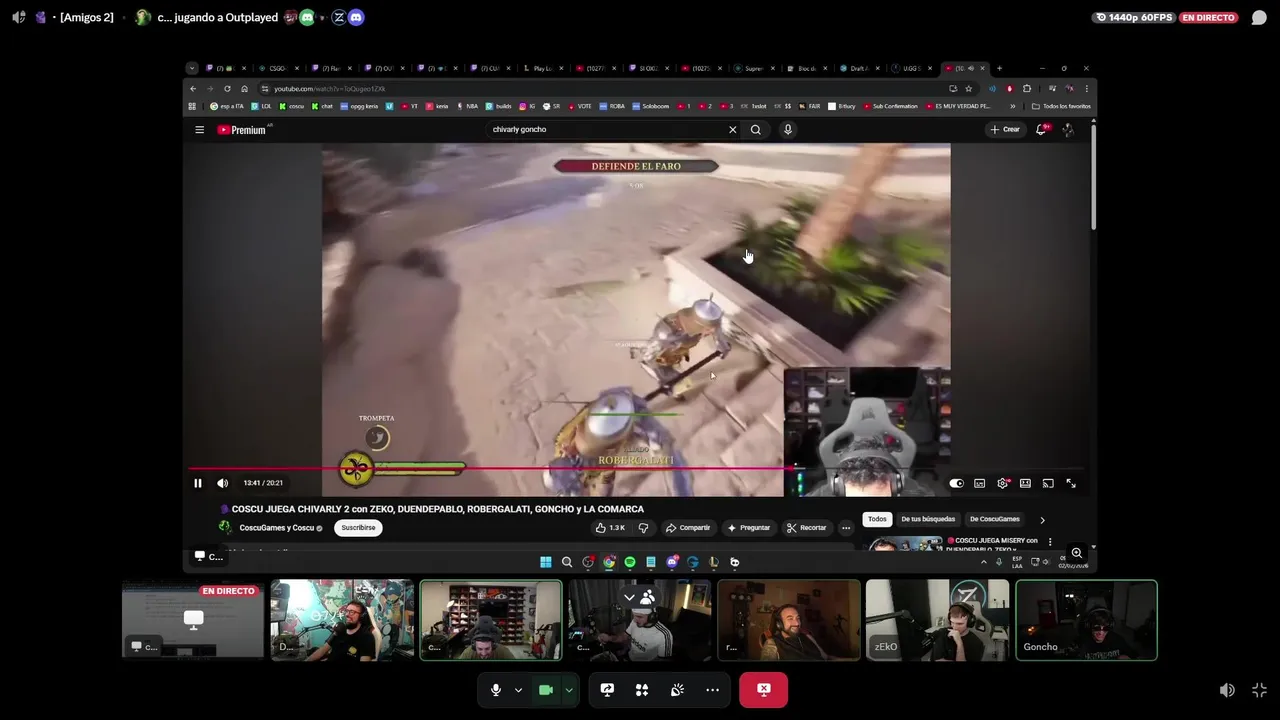Open YouTube notifications bell
Screen dimensions: 1280x720
[1042, 129]
